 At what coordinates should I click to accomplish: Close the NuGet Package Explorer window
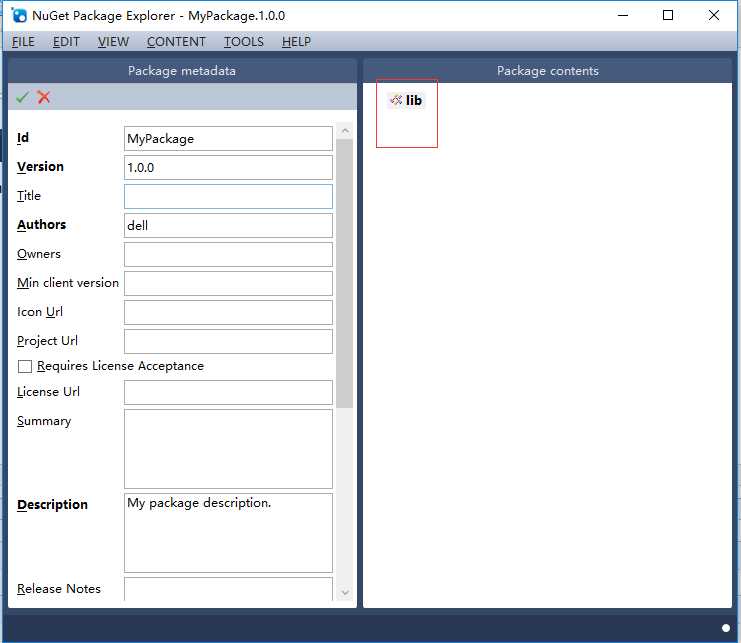[x=714, y=16]
